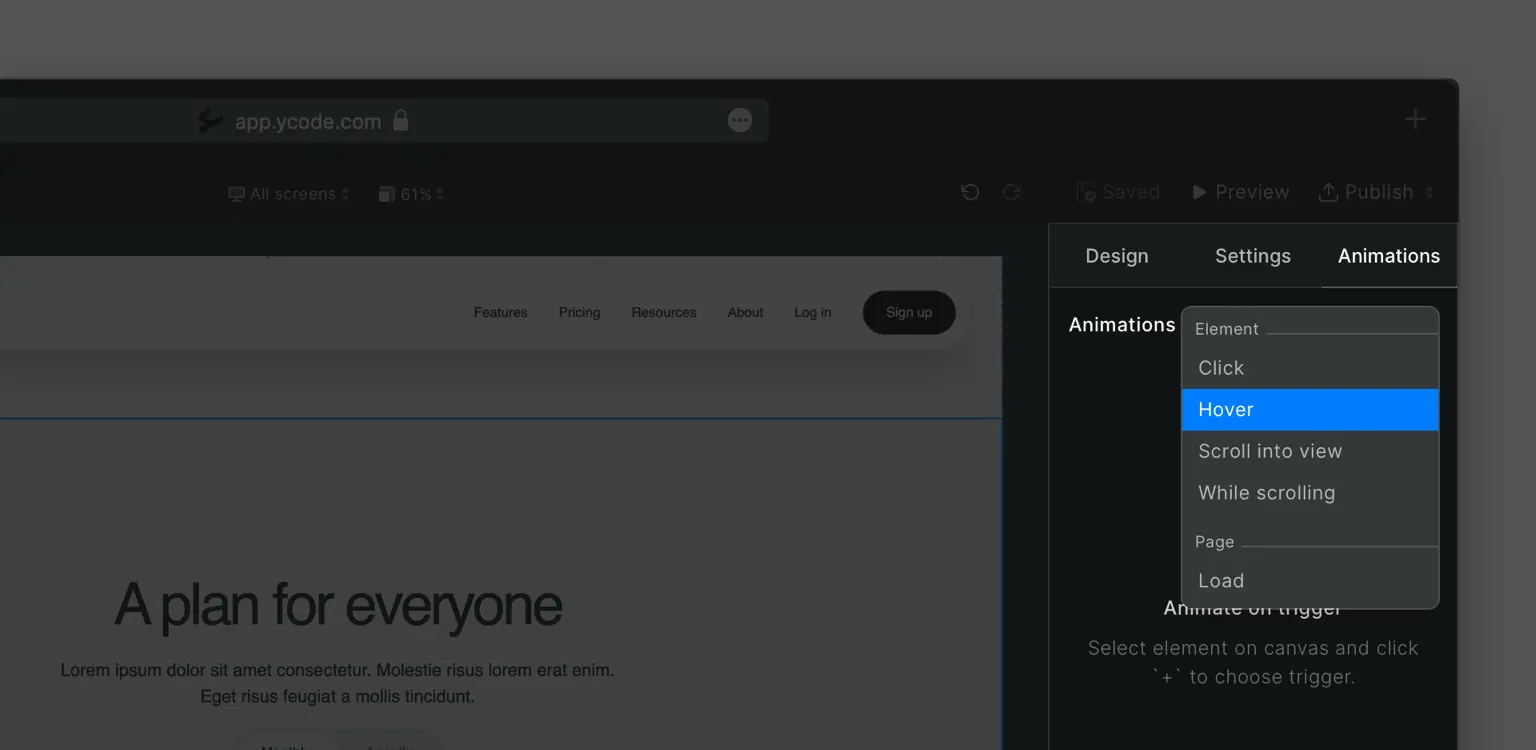Image resolution: width=1536 pixels, height=750 pixels.
Task: Click Pricing link in canvas navbar
Action: point(579,312)
